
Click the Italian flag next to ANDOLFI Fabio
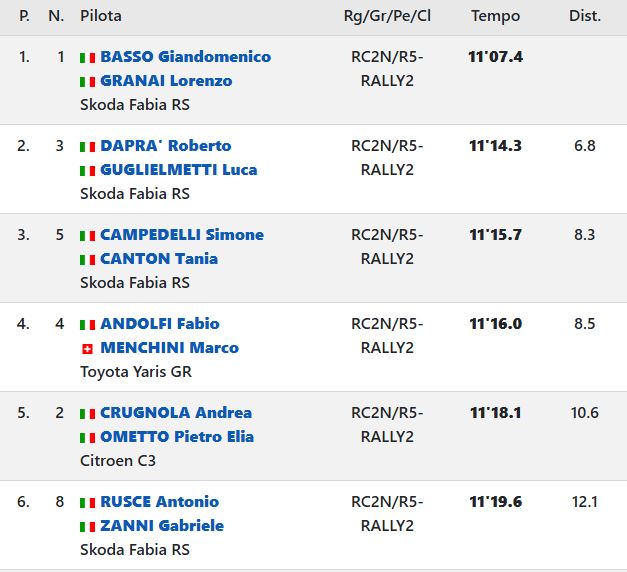point(87,324)
